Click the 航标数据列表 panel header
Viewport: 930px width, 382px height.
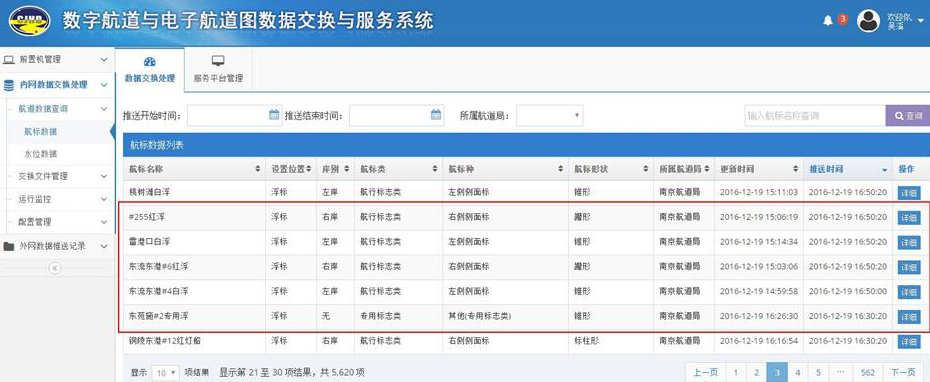pos(527,145)
